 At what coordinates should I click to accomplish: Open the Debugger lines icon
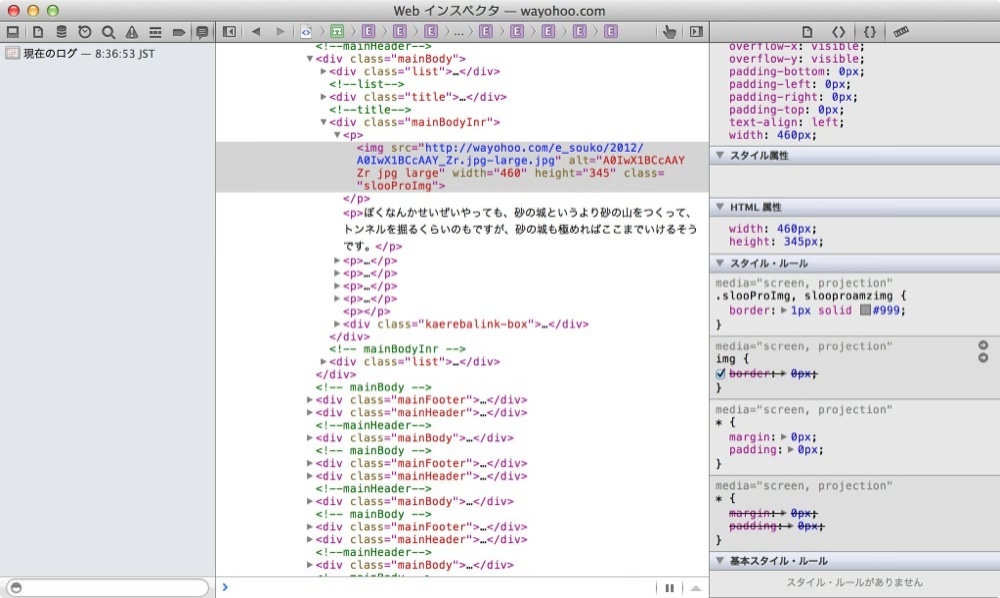point(155,31)
